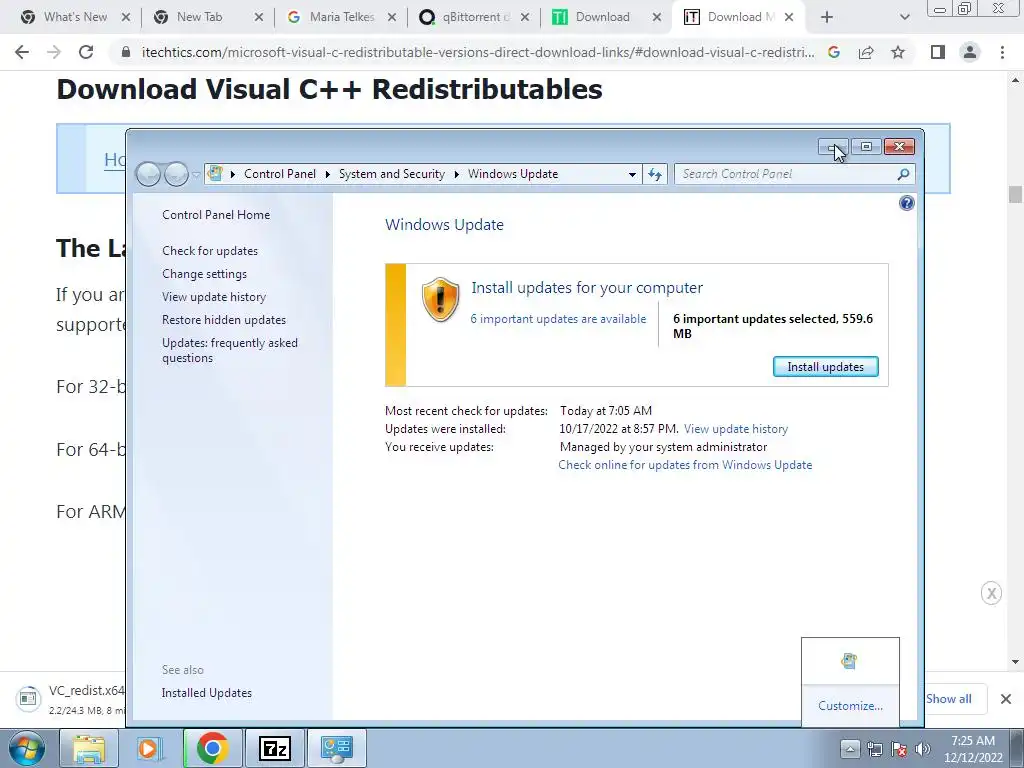Image resolution: width=1024 pixels, height=768 pixels.
Task: Open the Windows Start button
Action: coord(27,748)
